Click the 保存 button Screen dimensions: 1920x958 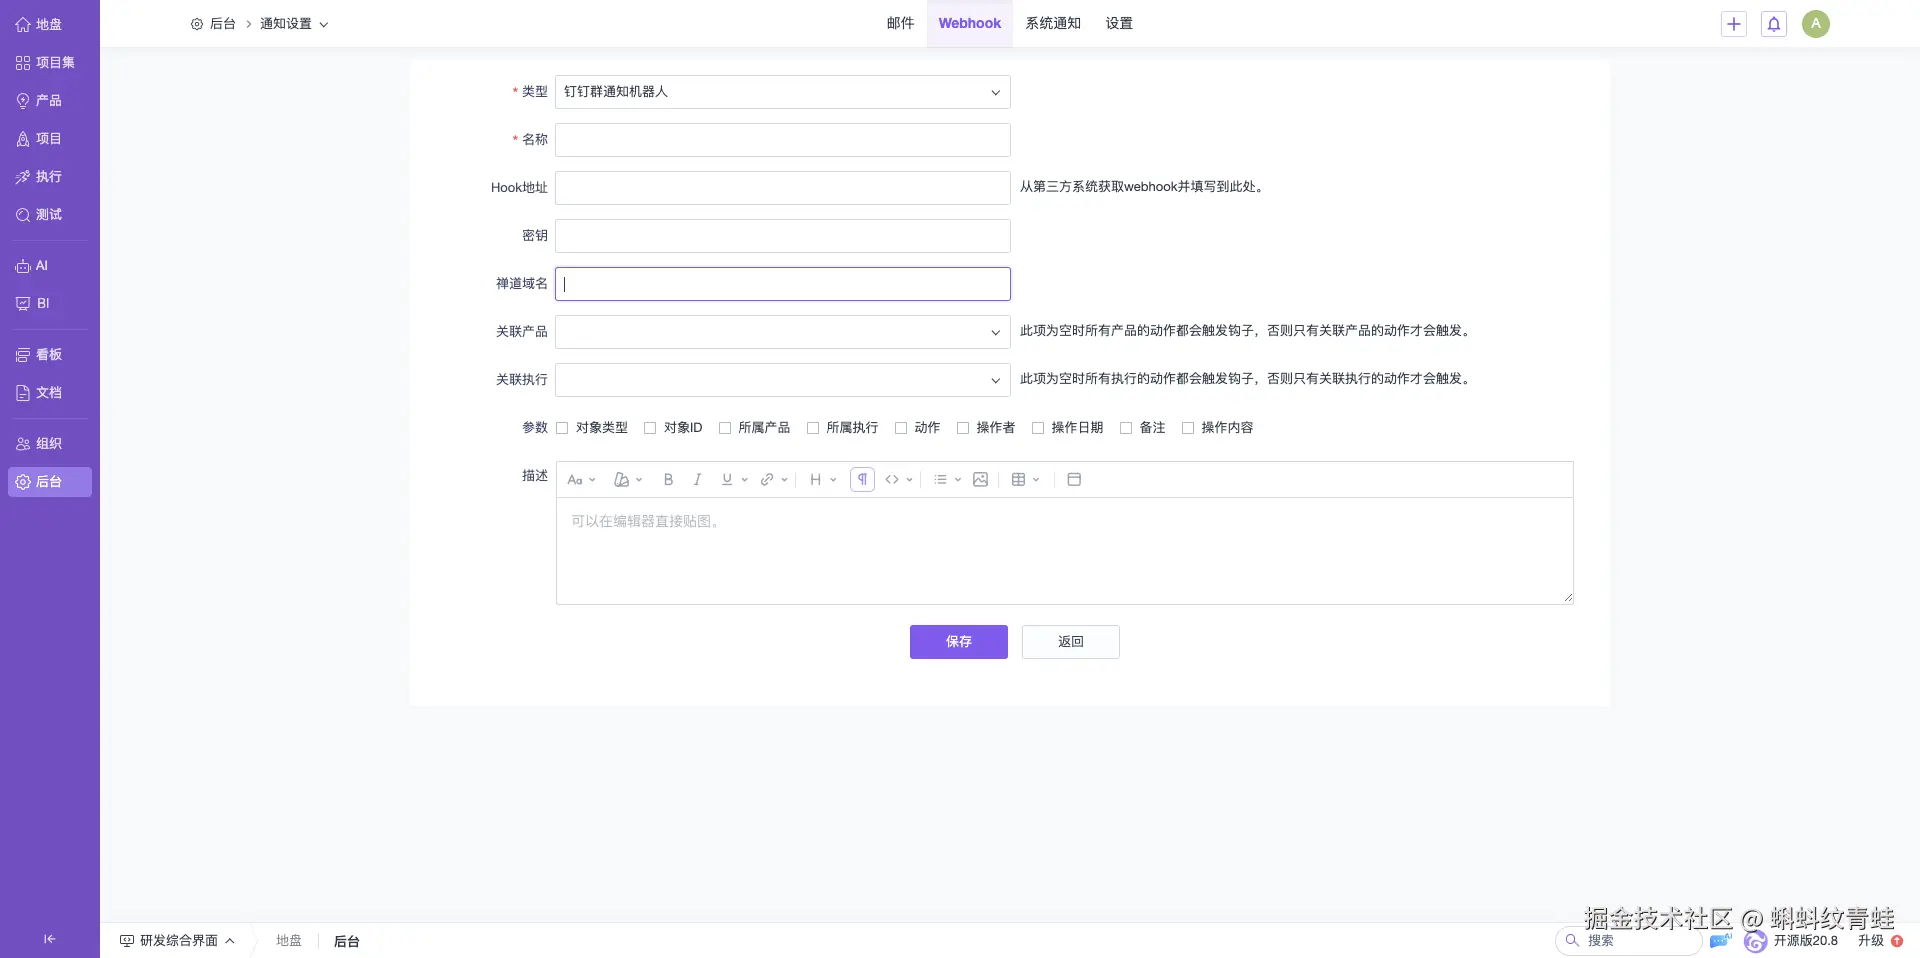(959, 642)
